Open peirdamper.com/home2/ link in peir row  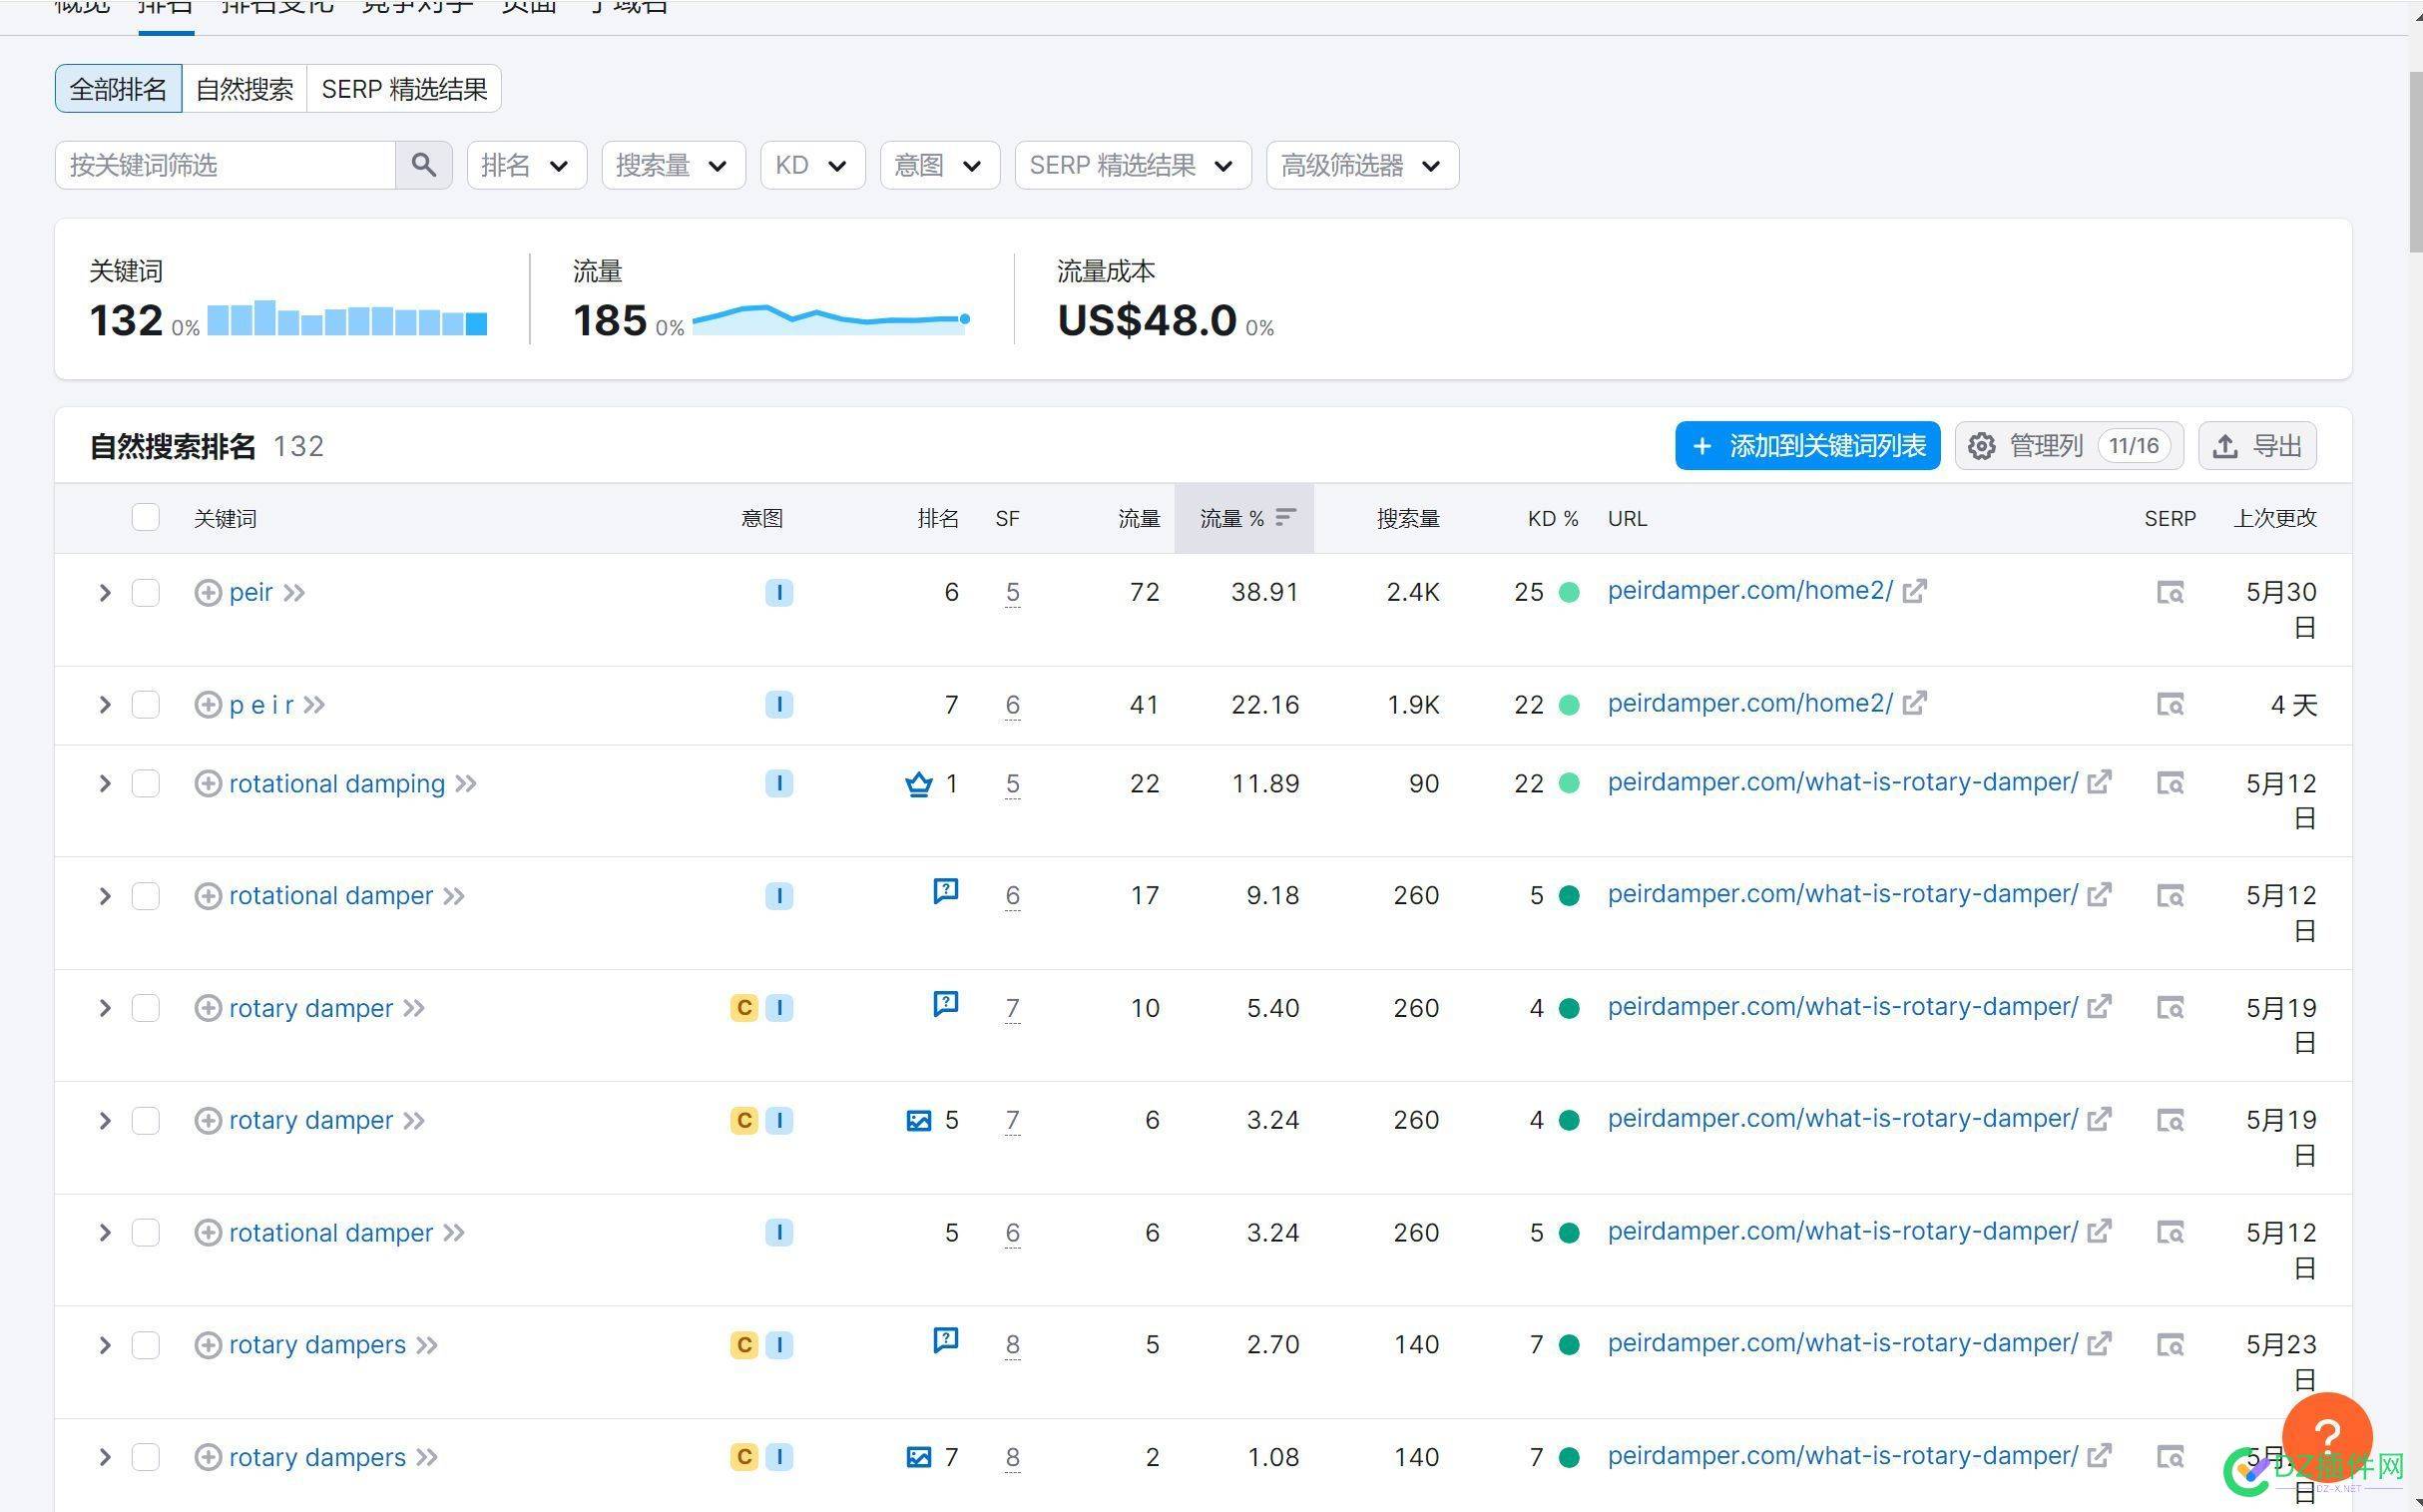1749,591
